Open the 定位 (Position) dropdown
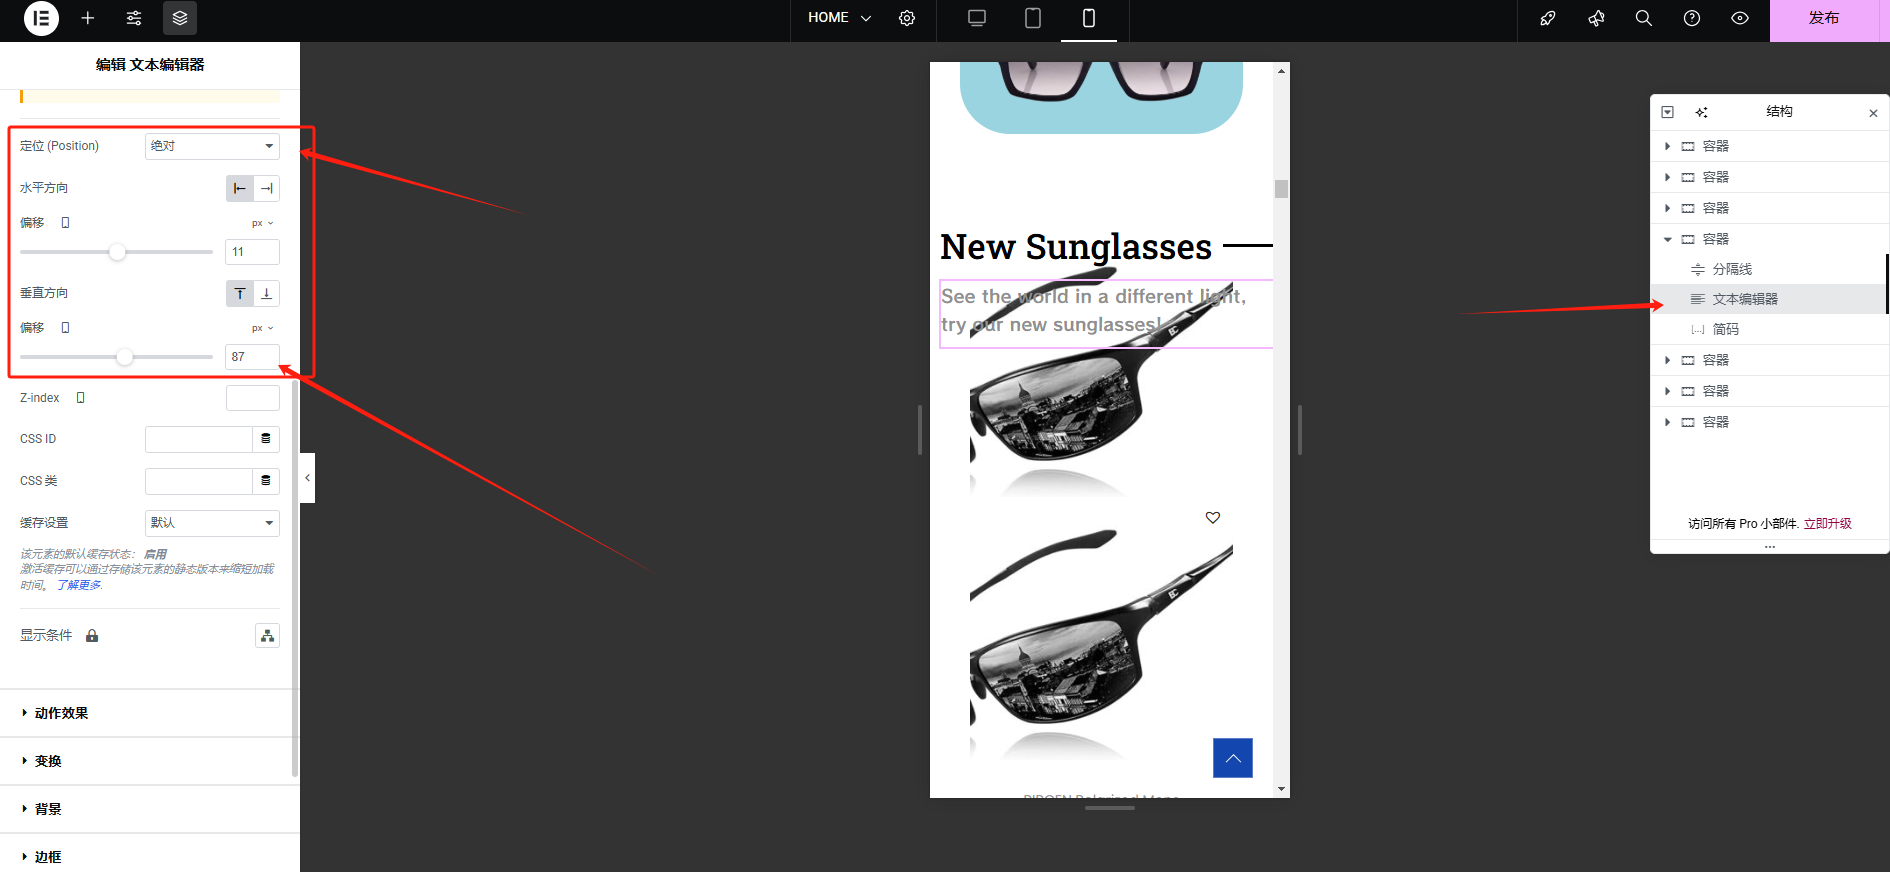 tap(212, 146)
